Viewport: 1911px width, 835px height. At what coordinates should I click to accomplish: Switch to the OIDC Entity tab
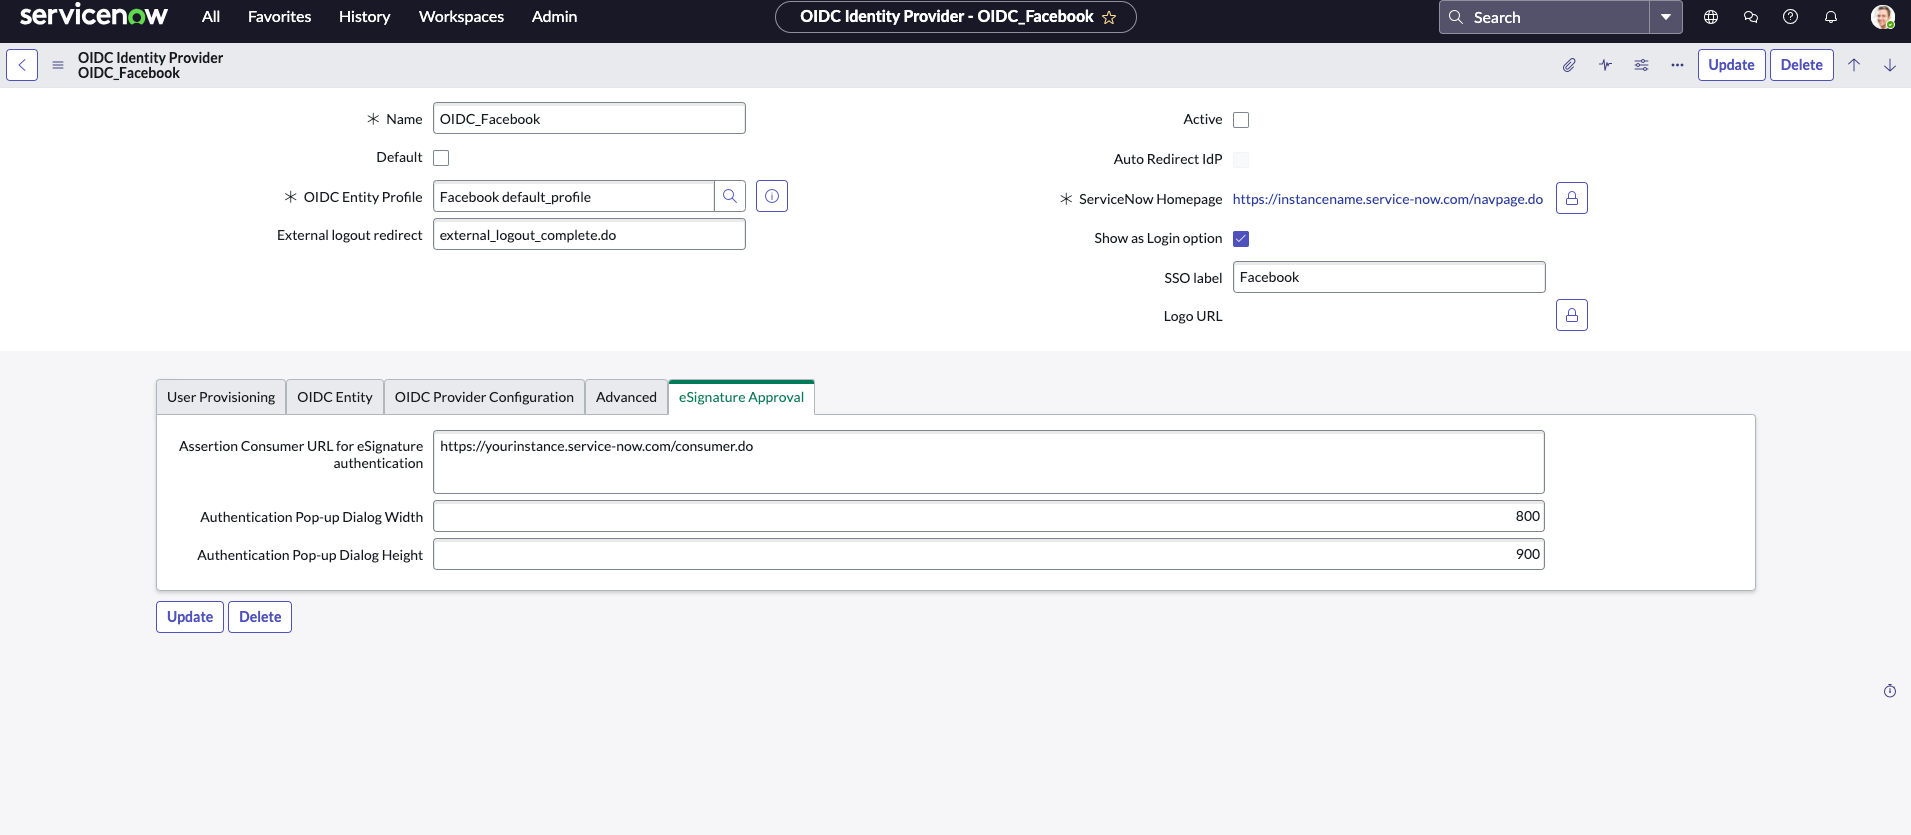click(335, 397)
